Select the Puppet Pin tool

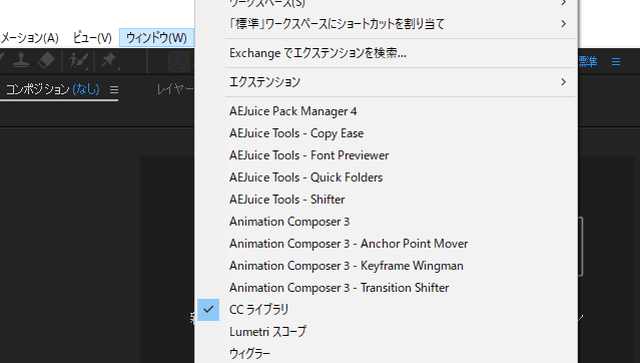109,60
